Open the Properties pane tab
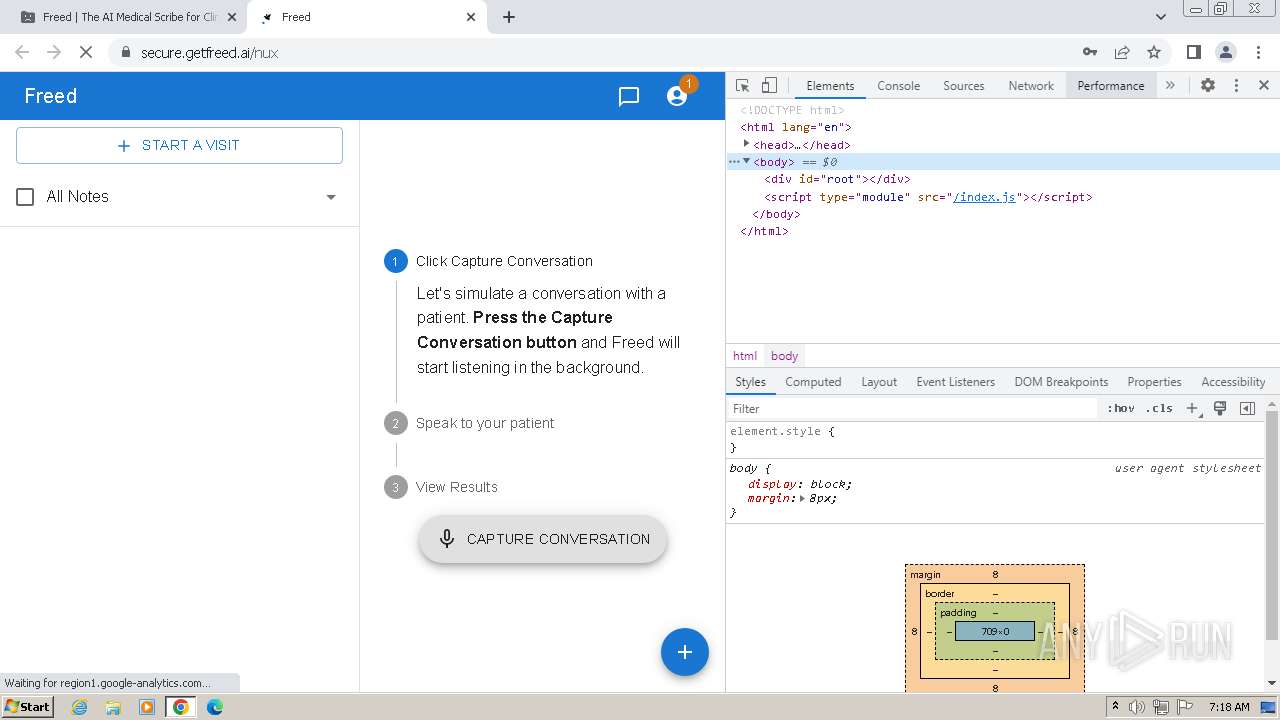The width and height of the screenshot is (1280, 720). tap(1154, 382)
